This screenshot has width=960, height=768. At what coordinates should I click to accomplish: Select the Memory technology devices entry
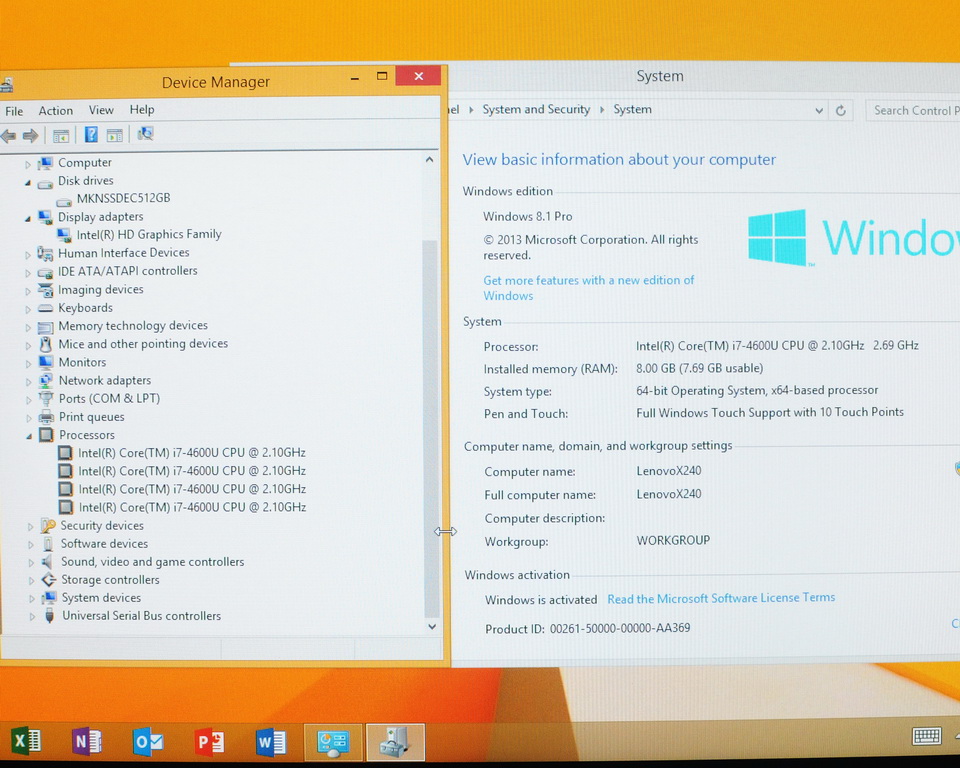pyautogui.click(x=133, y=326)
